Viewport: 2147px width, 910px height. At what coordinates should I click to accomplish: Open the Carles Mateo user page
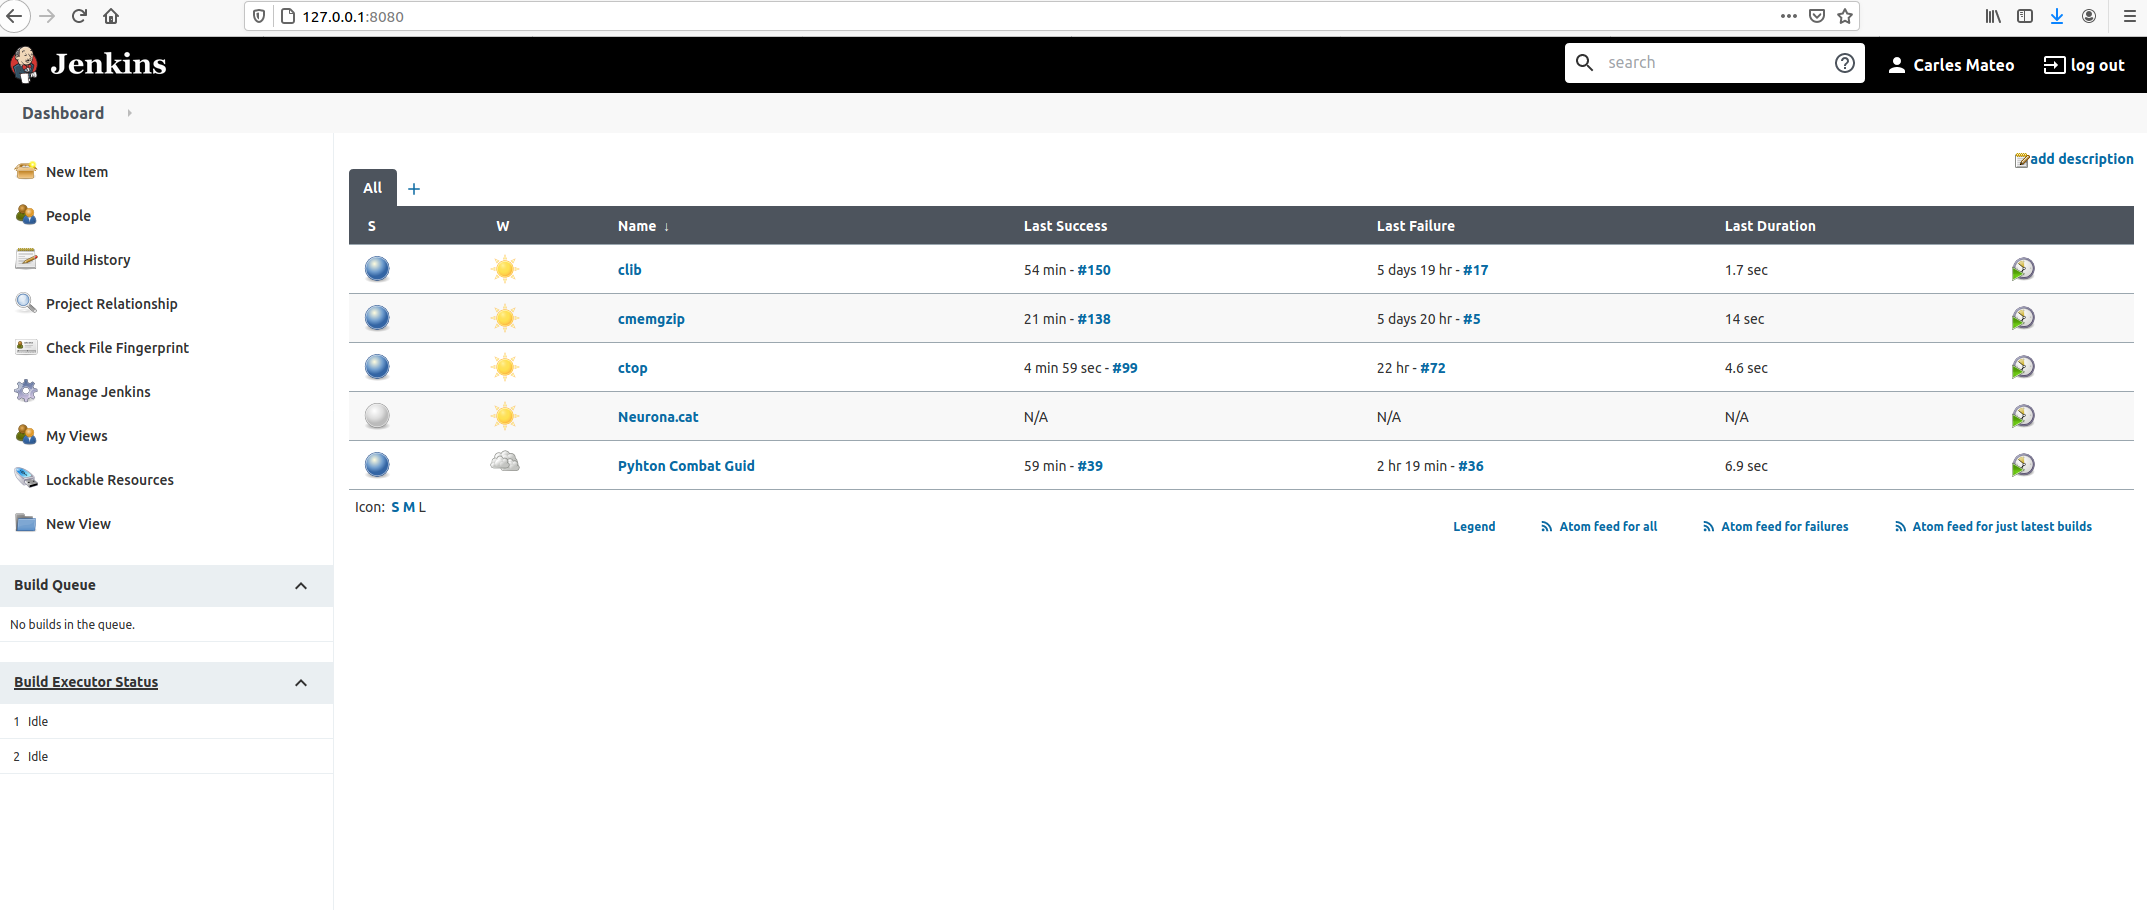coord(1951,65)
